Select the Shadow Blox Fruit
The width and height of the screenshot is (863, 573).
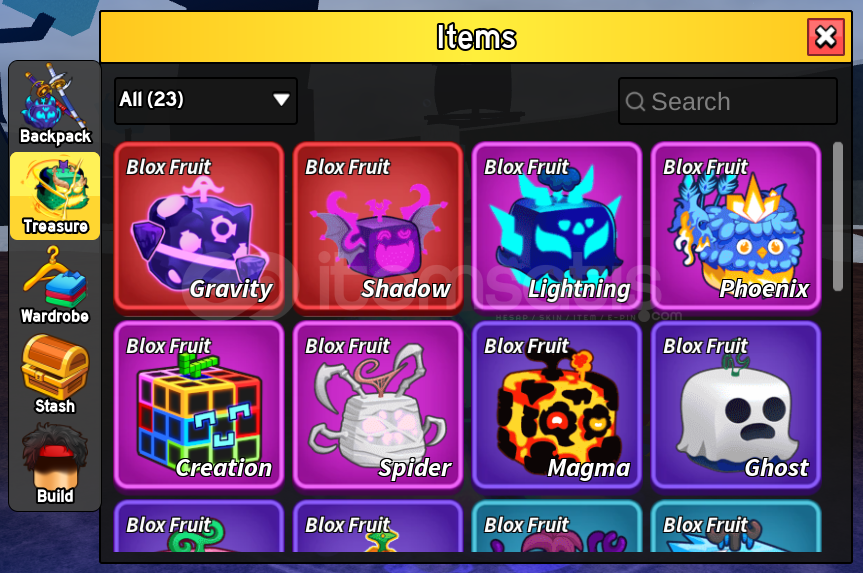378,226
